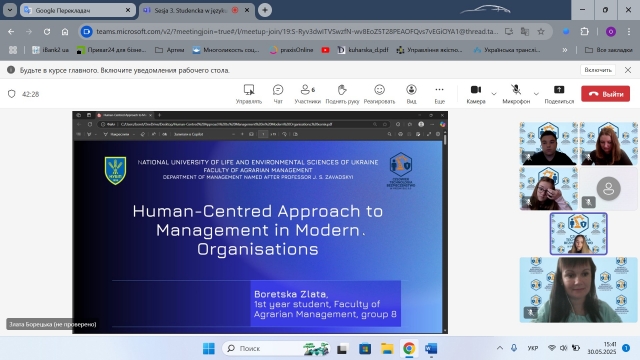This screenshot has height=360, width=640.
Task: Select the large participant video thumbnail
Action: click(578, 290)
